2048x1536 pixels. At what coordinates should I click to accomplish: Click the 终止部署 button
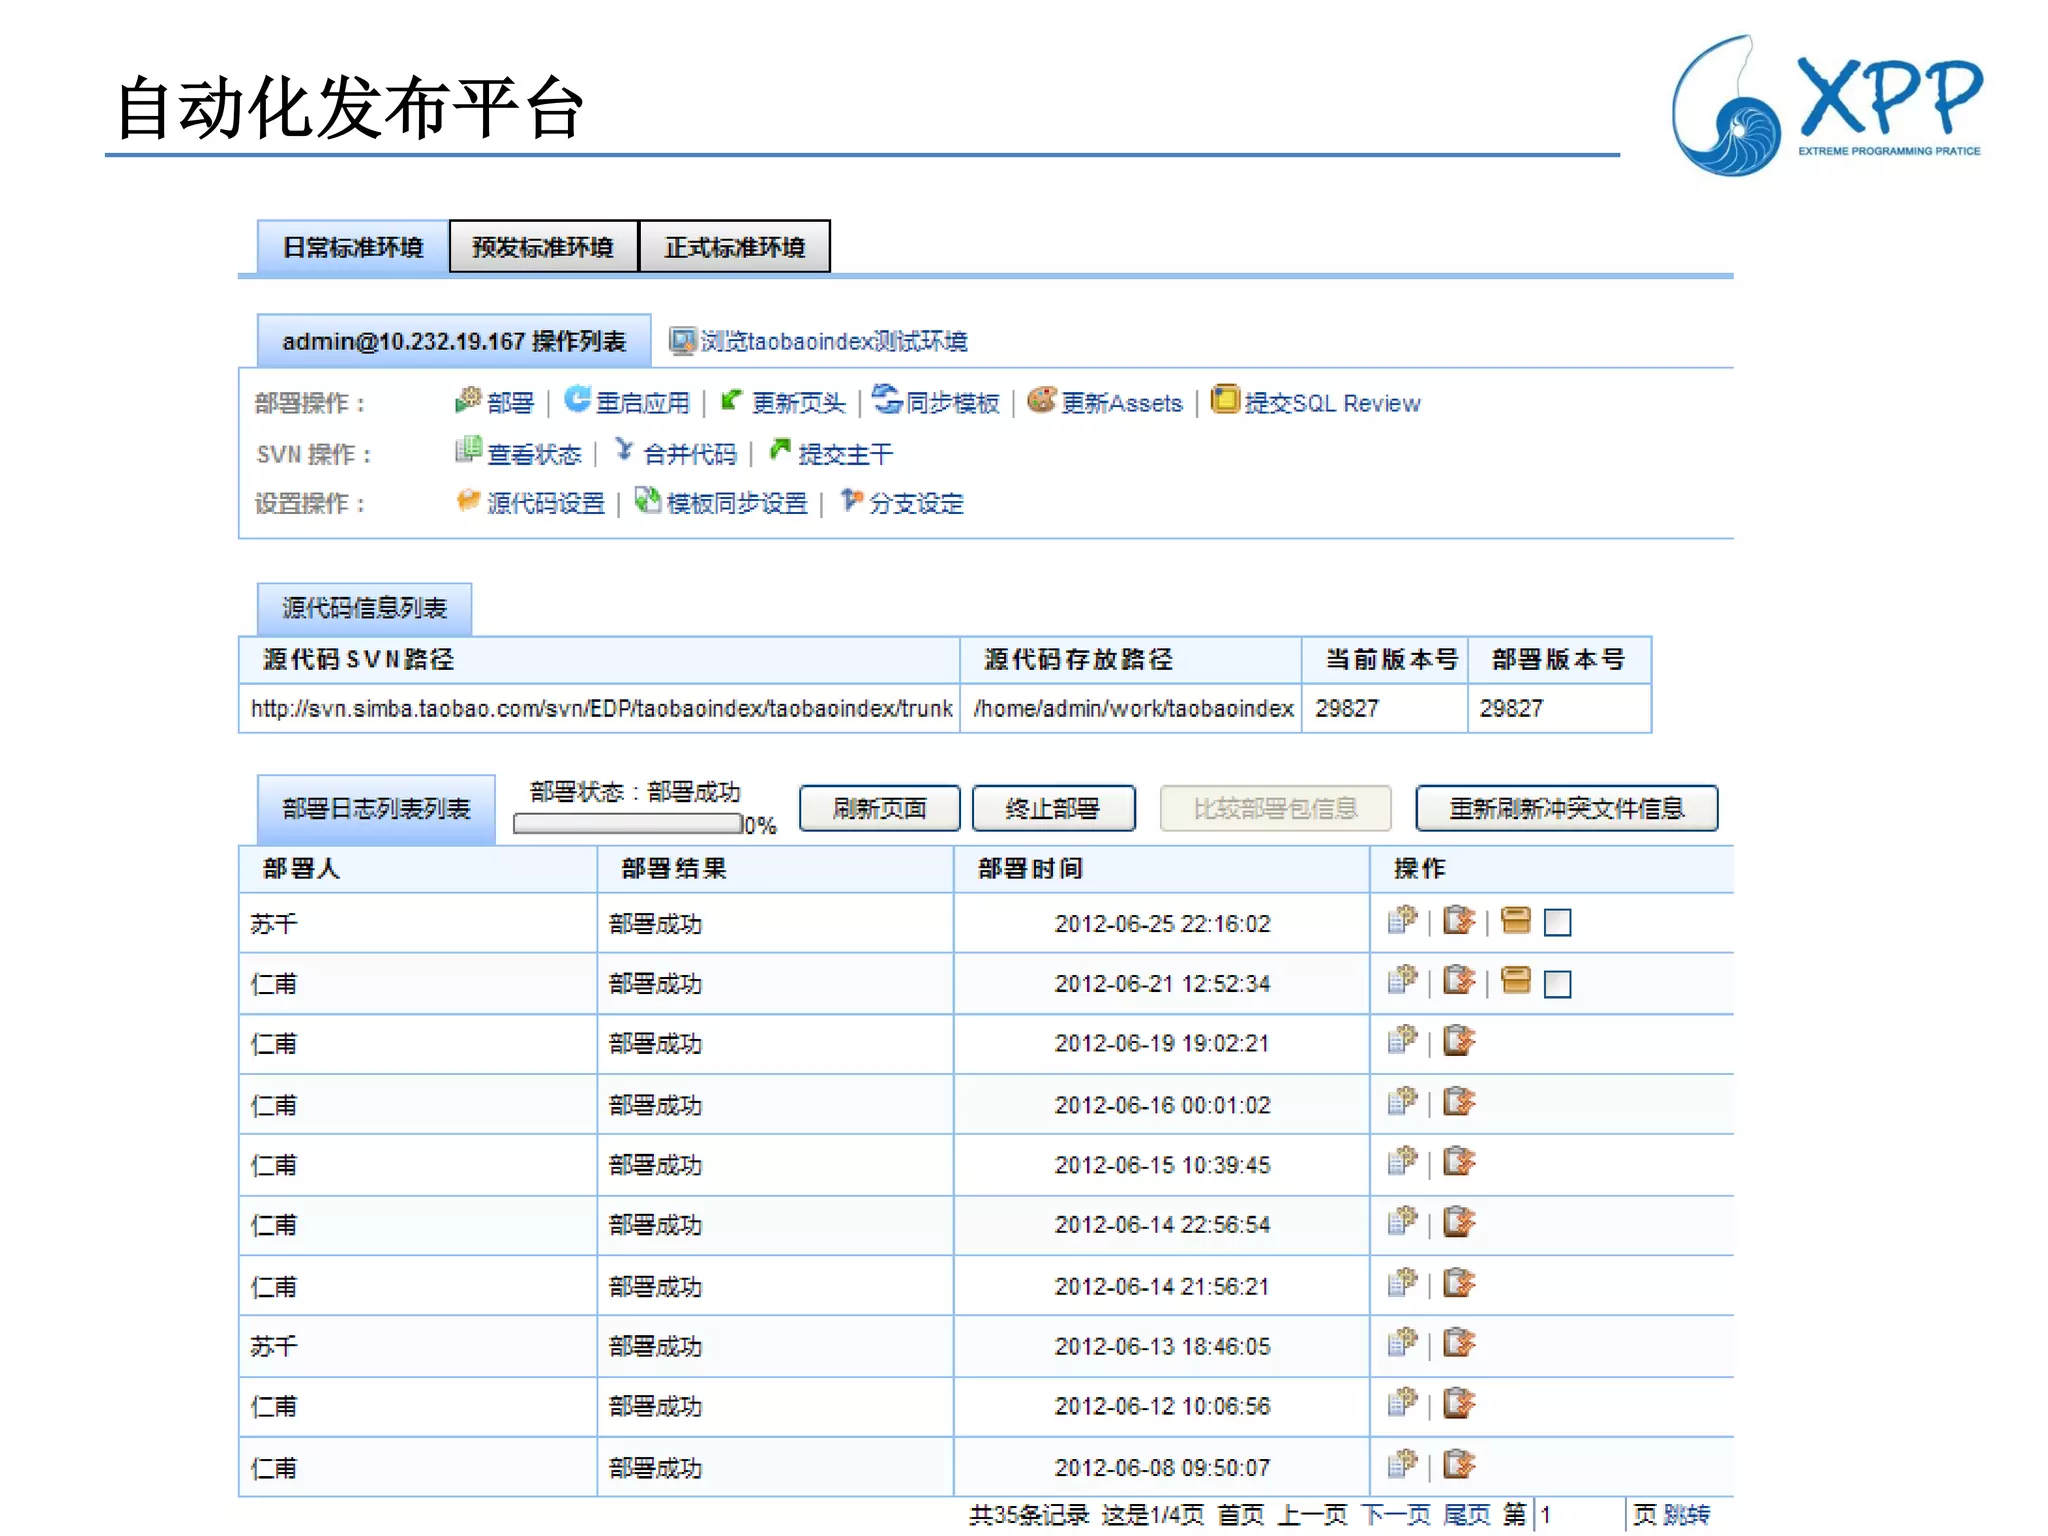[1053, 808]
